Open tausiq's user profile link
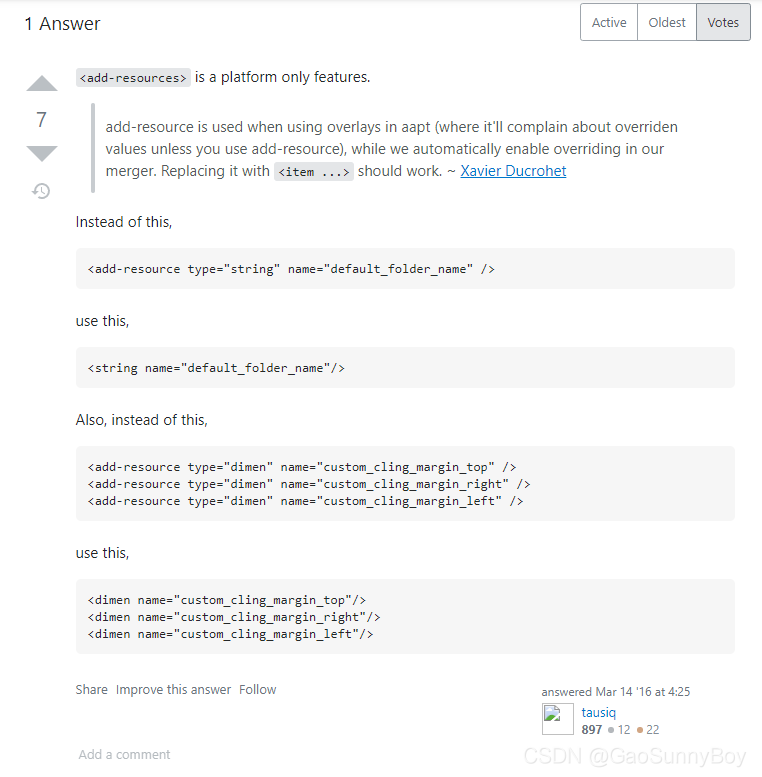 click(x=599, y=713)
